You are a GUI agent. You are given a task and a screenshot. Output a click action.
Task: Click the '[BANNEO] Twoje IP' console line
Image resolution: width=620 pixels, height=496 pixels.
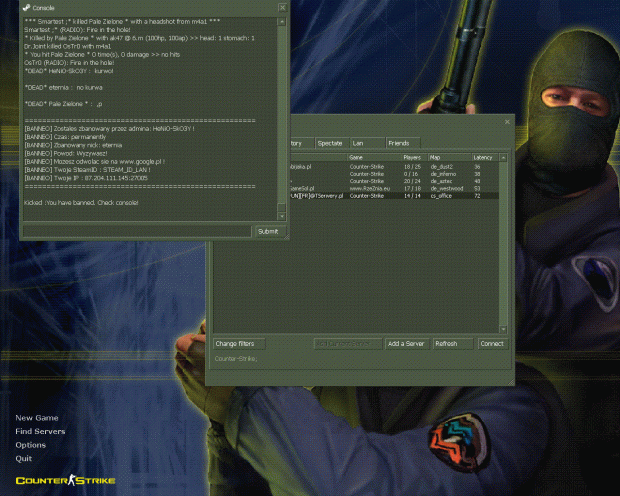[86, 178]
